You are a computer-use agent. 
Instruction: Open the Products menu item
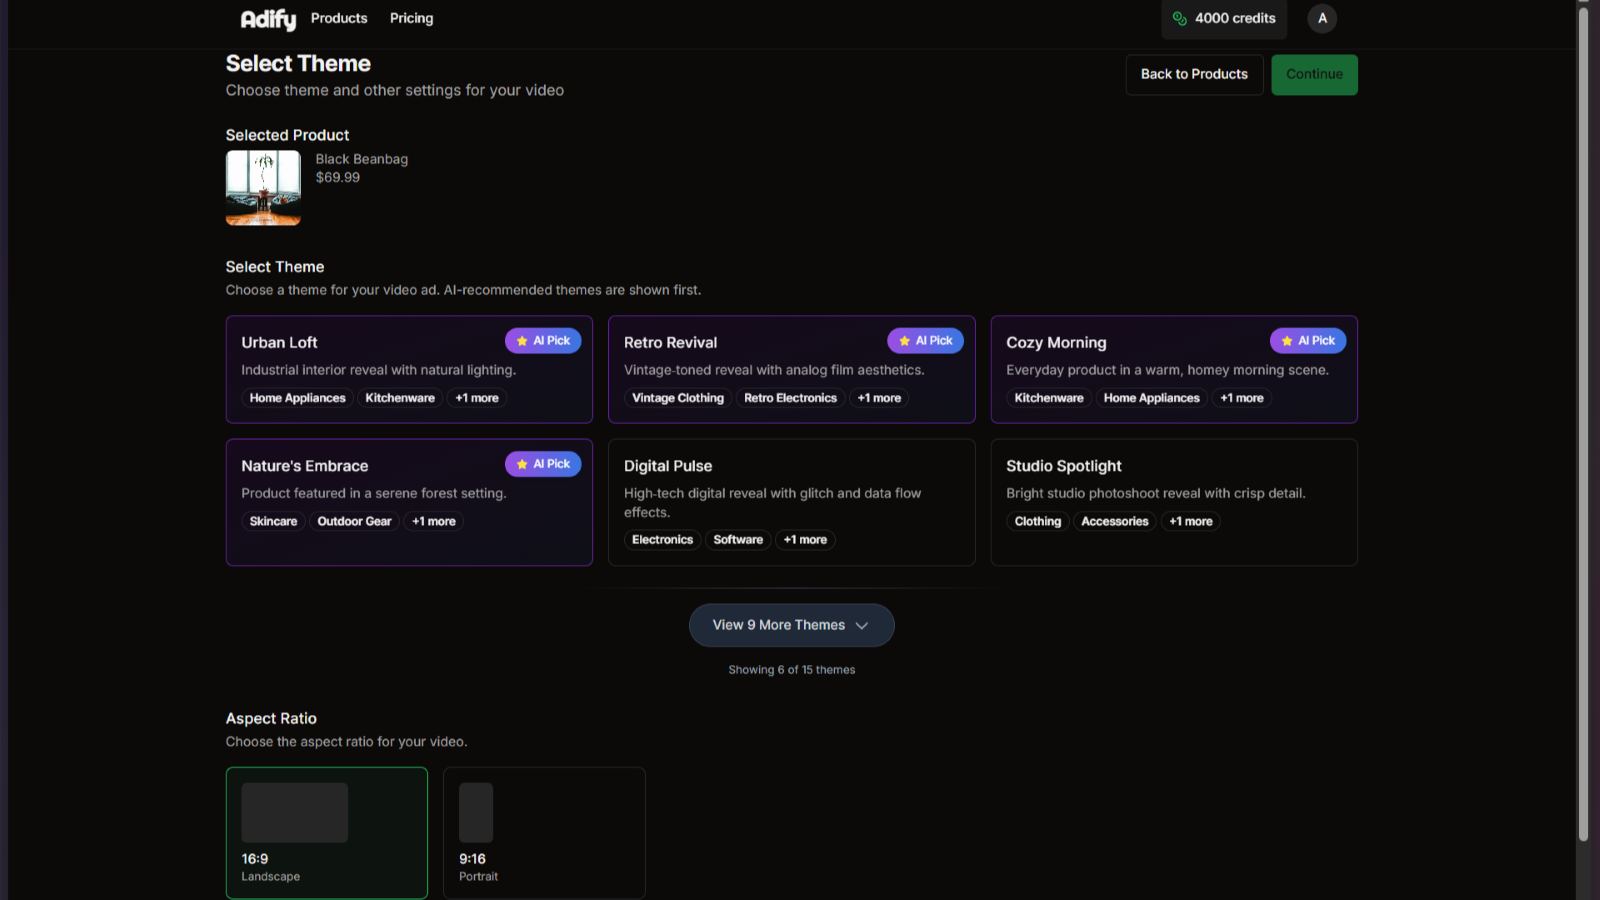click(x=339, y=18)
